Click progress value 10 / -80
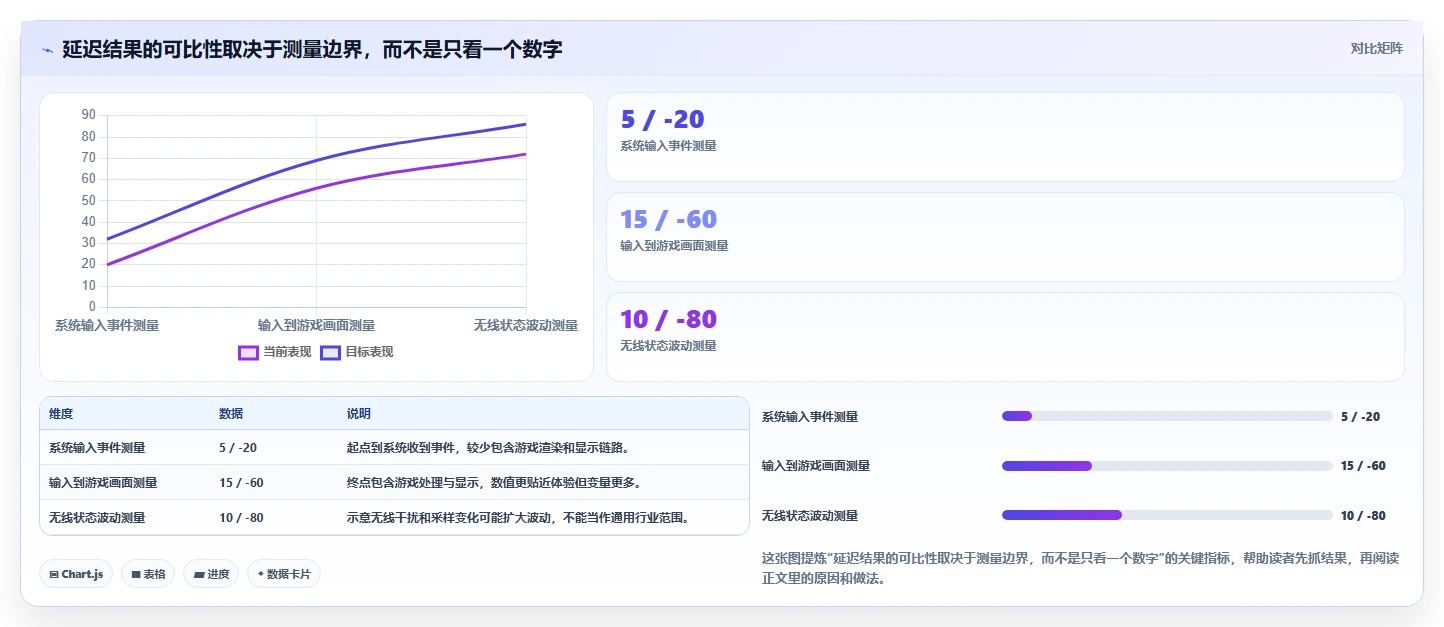The image size is (1444, 627). pos(1363,516)
